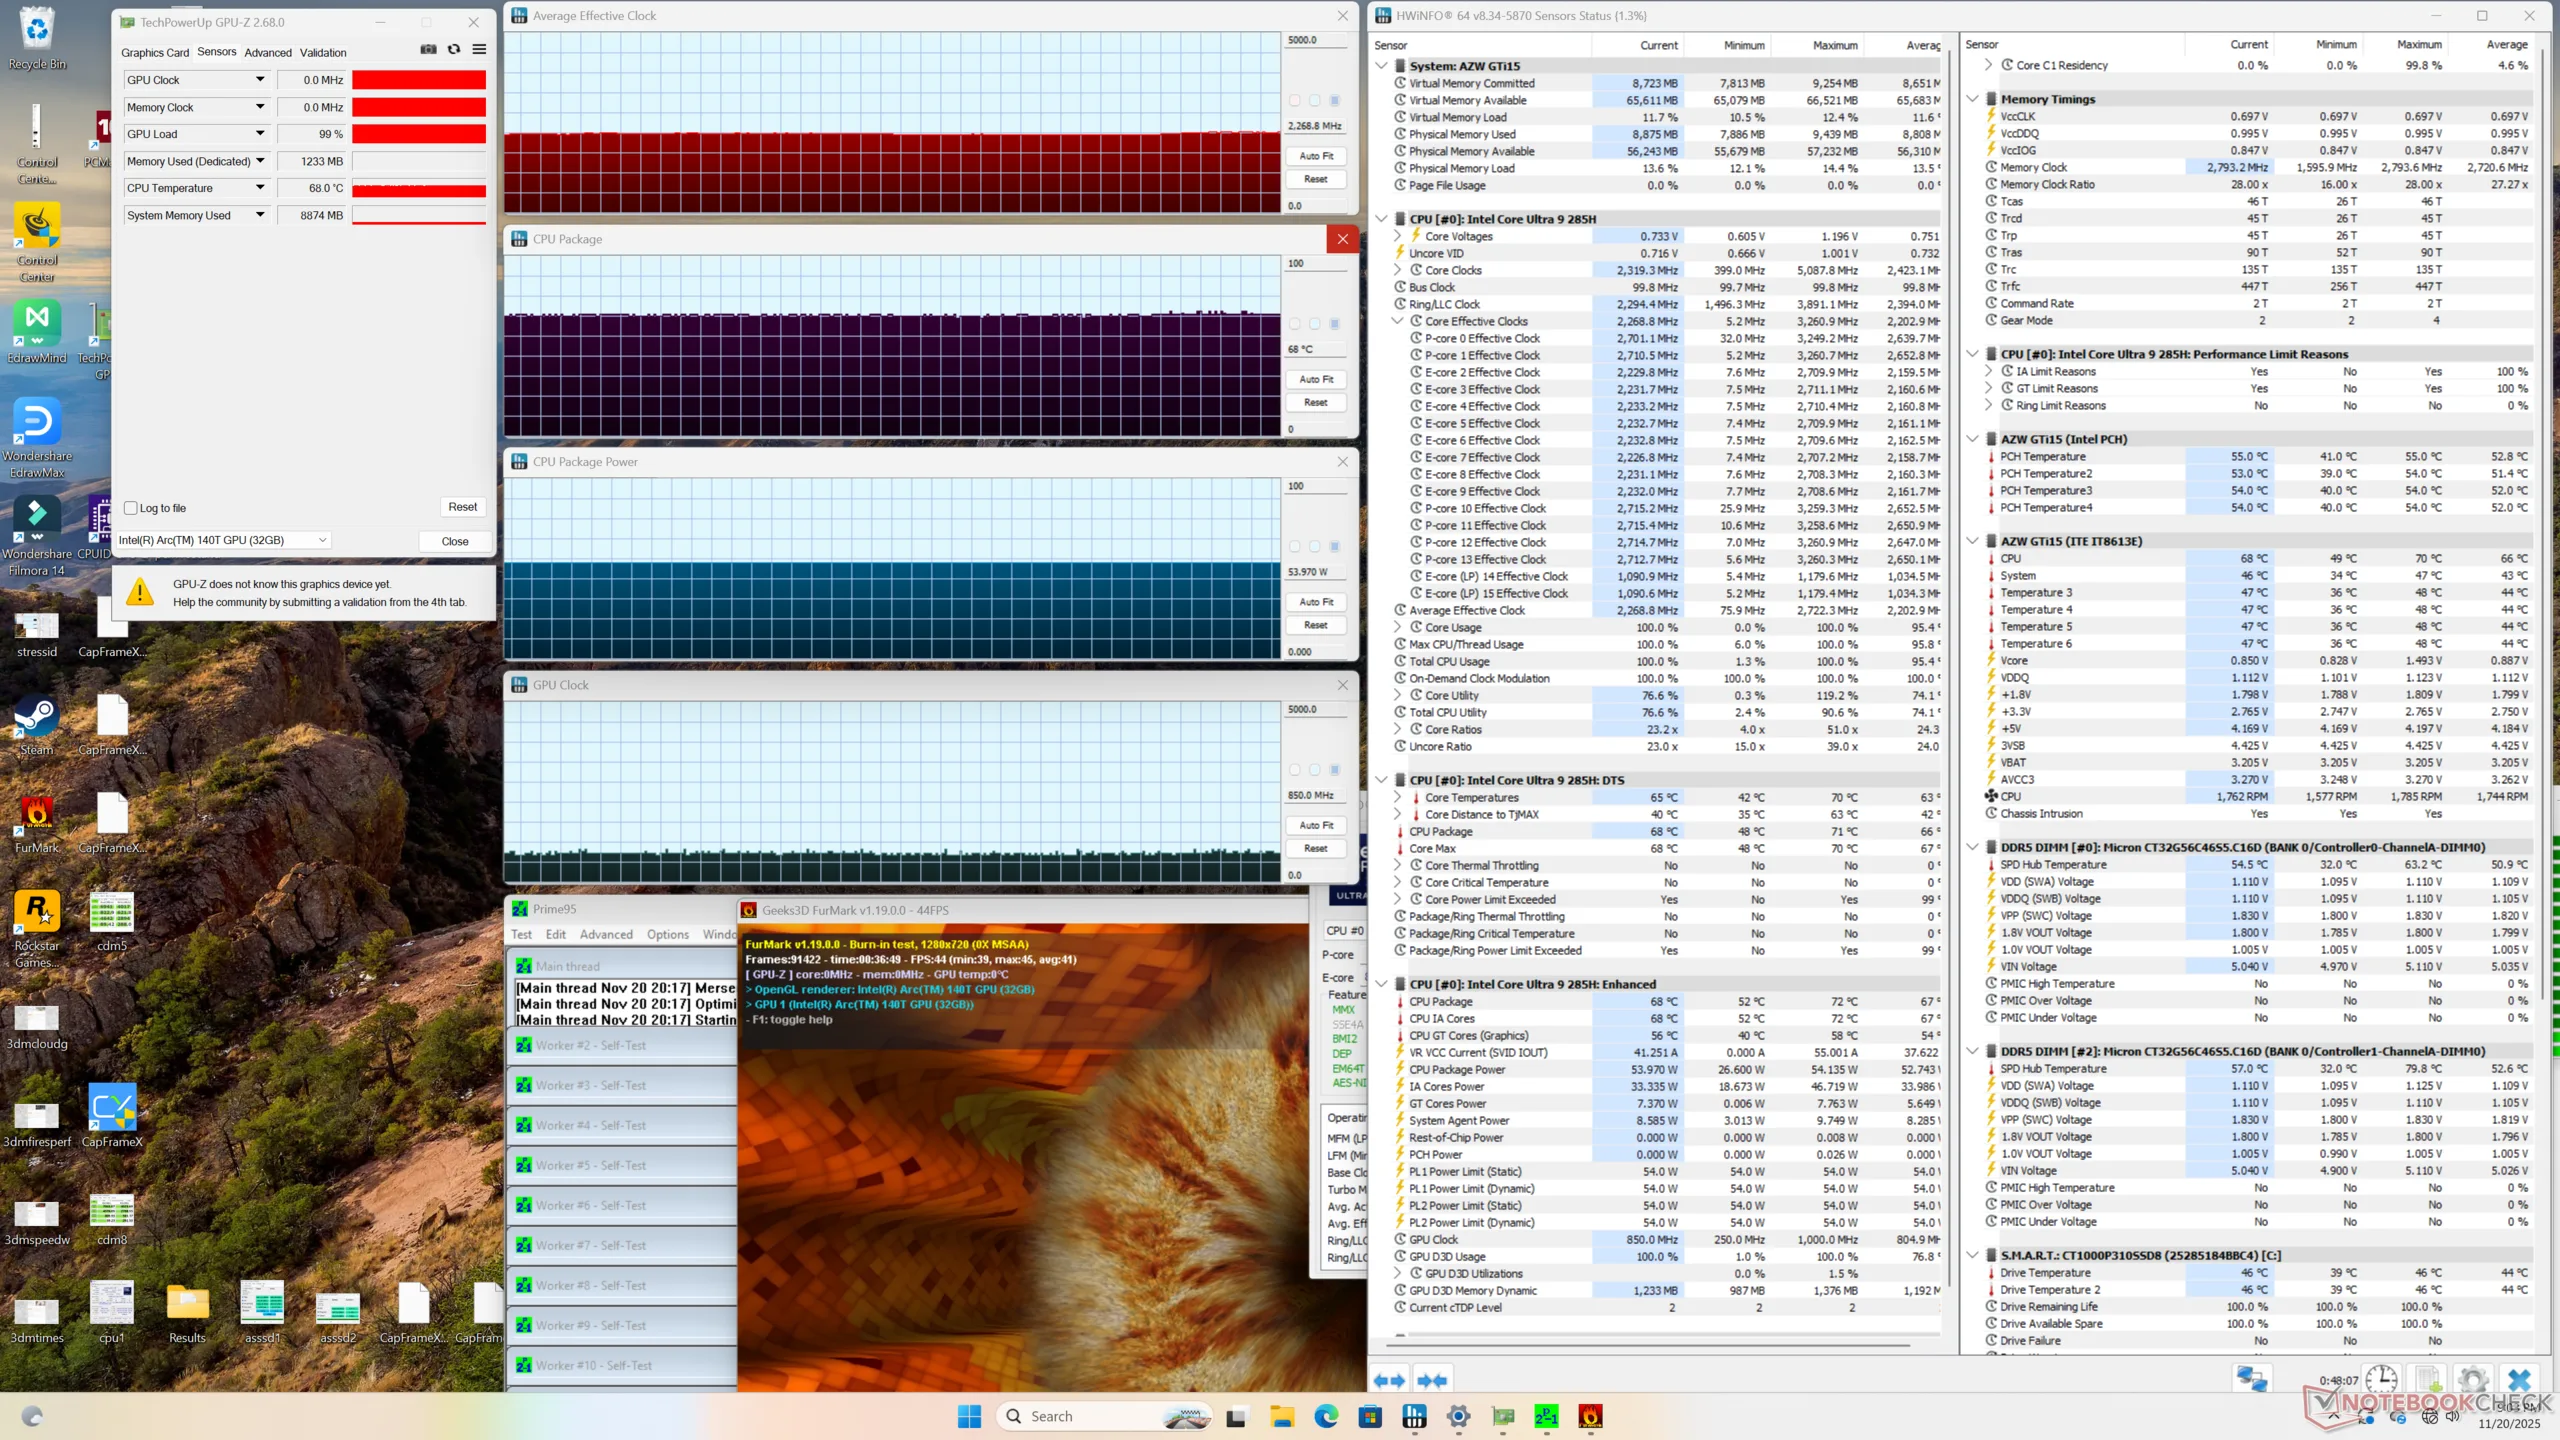Expand Core Temperatures sensor group
Image resolution: width=2560 pixels, height=1440 pixels.
coord(1398,797)
